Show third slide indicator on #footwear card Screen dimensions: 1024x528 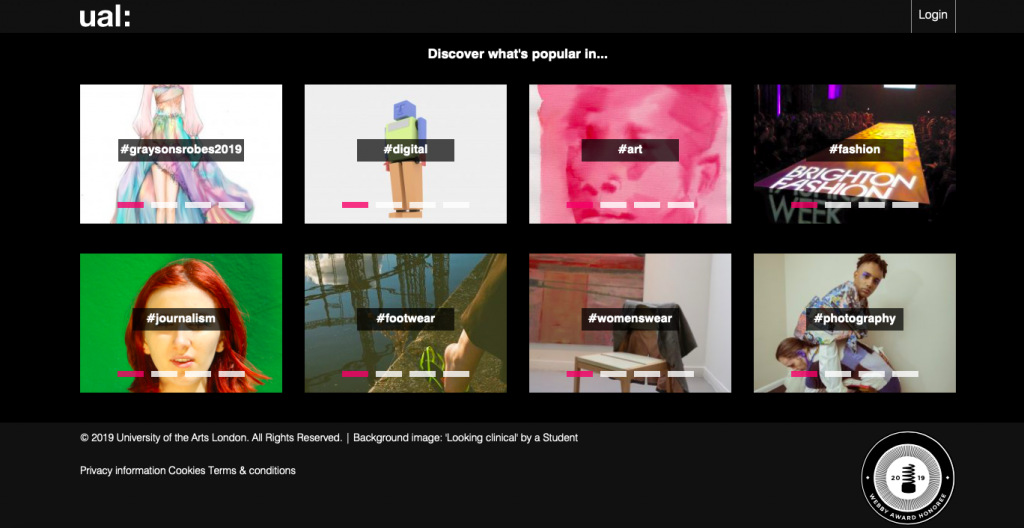[423, 374]
